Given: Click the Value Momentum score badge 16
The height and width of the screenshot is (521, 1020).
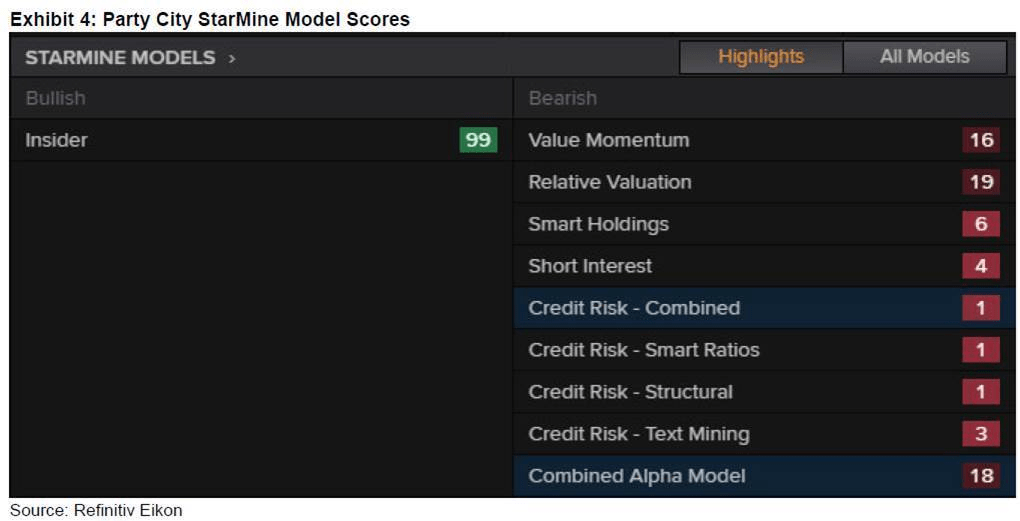Looking at the screenshot, I should [x=981, y=140].
